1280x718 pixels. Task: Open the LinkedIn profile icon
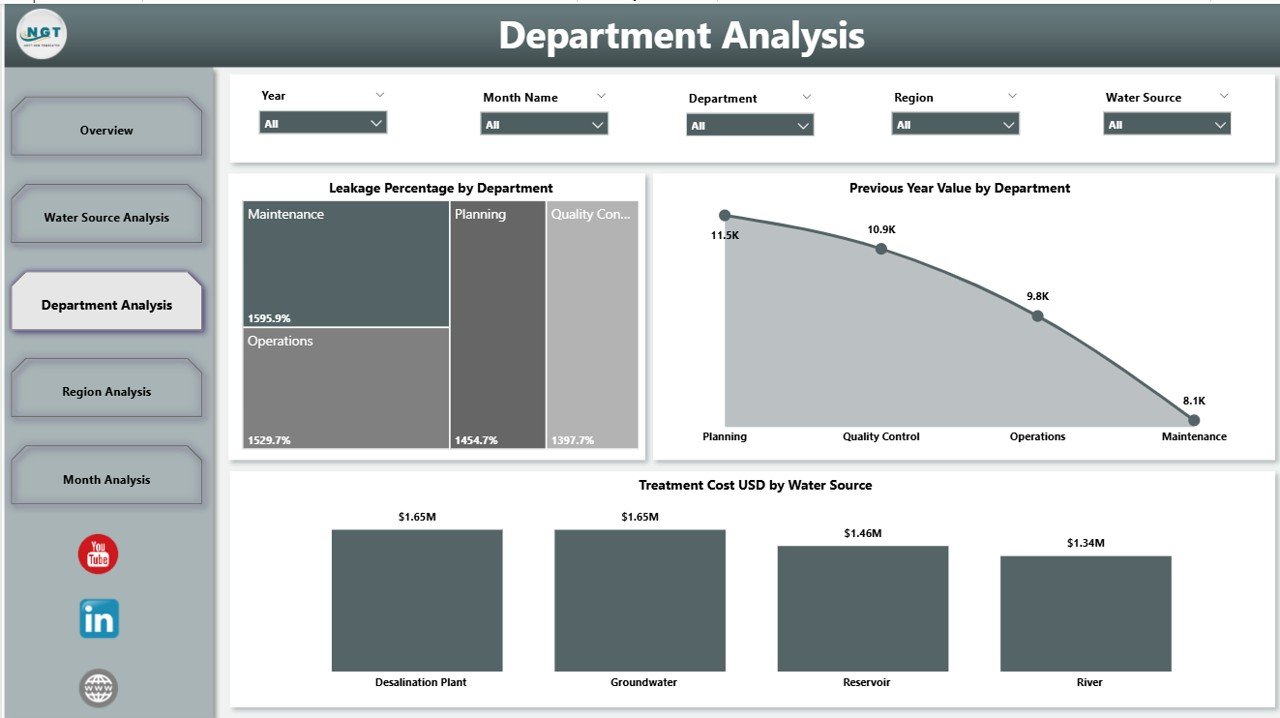coord(97,619)
